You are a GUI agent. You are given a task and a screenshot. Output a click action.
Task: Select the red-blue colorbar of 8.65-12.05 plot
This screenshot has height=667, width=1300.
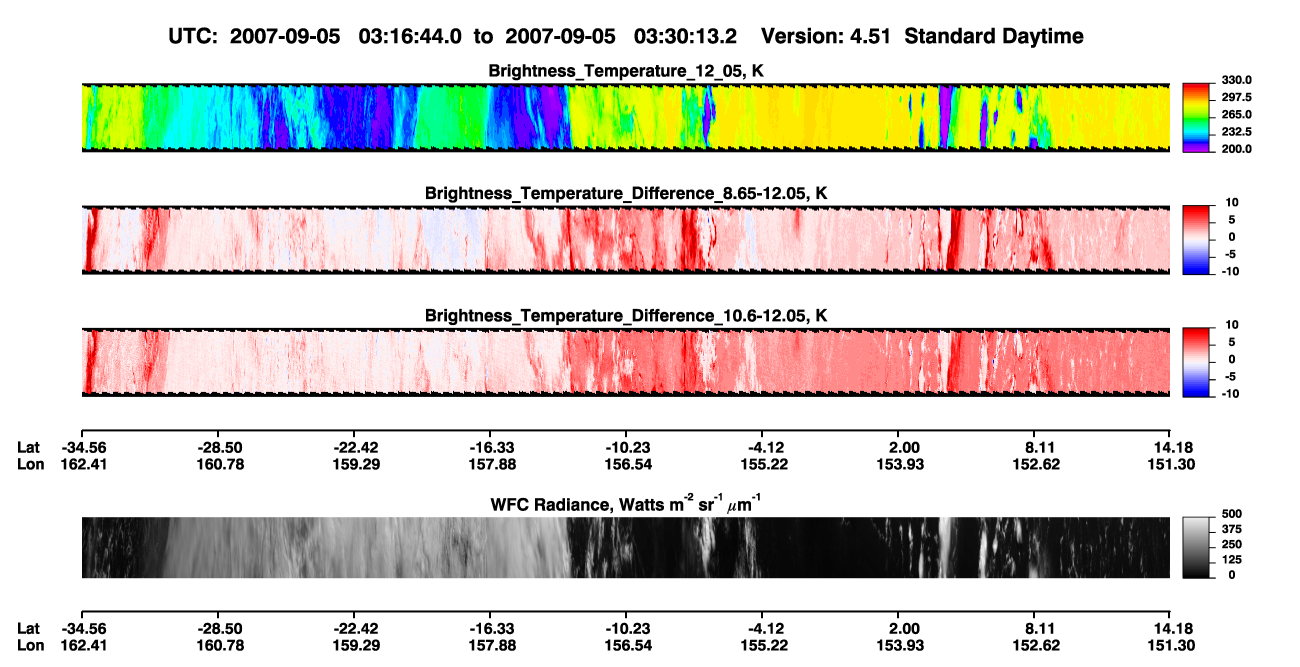coord(1197,240)
